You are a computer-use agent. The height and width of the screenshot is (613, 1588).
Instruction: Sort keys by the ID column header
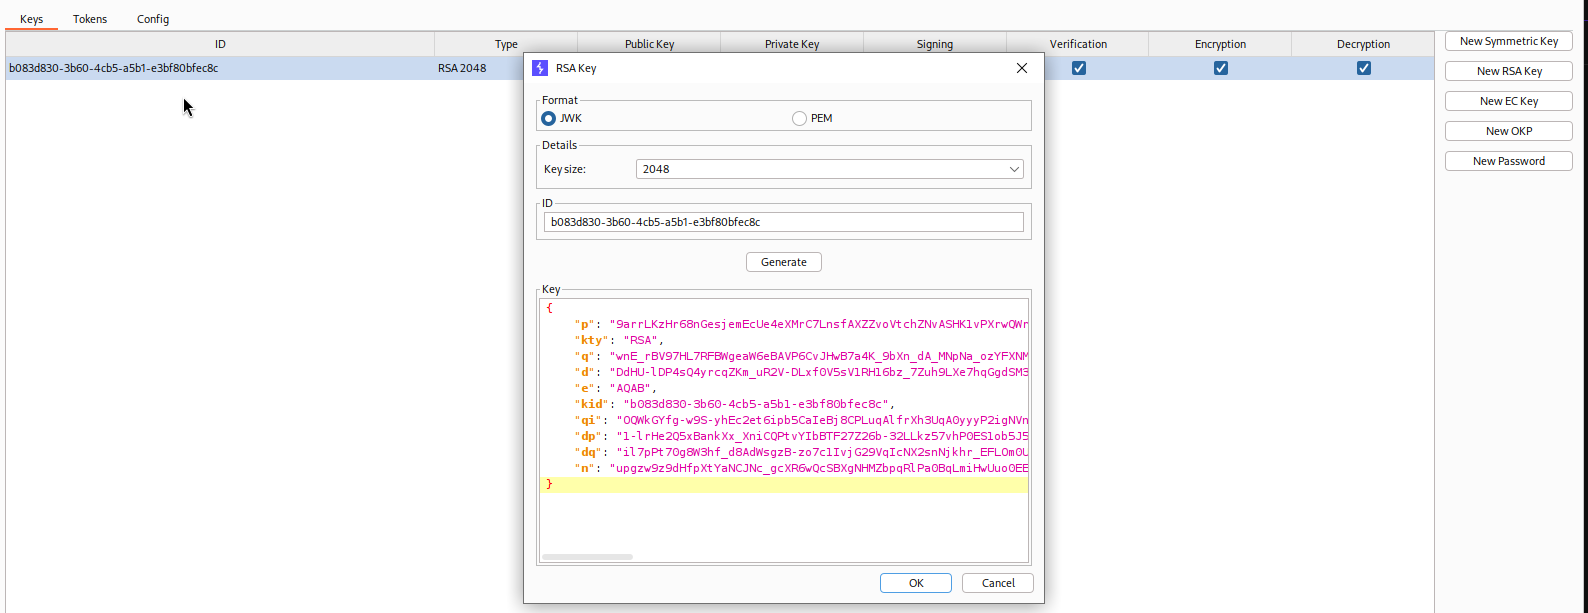220,44
